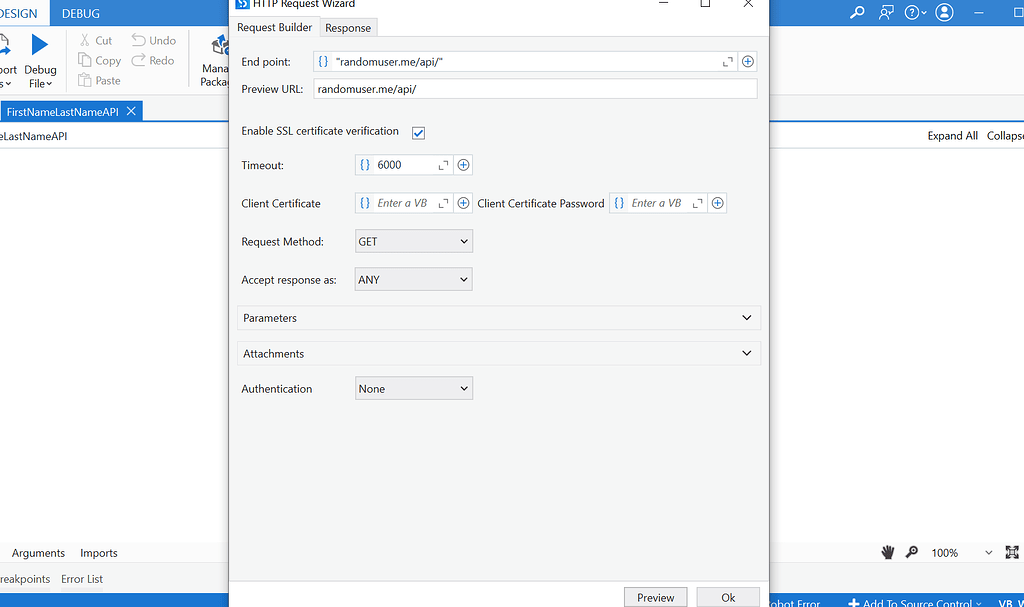
Task: Toggle the zoom fit icon in status bar
Action: [1014, 551]
